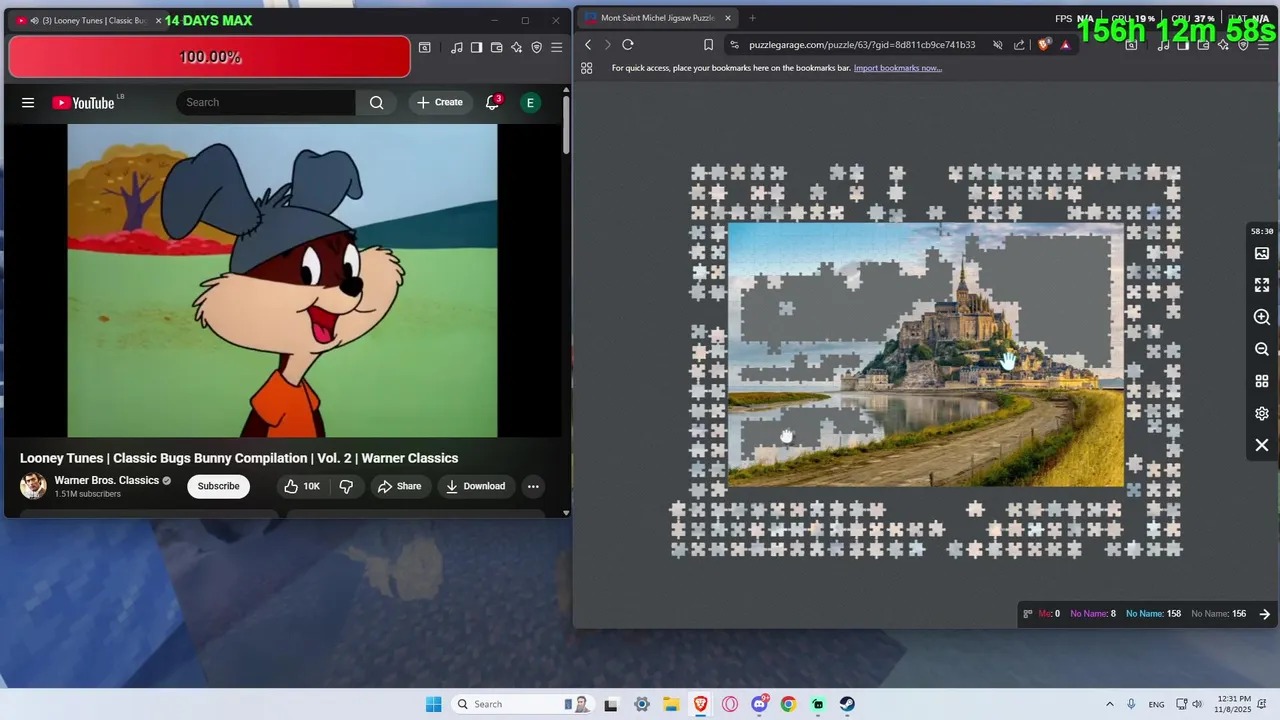1280x720 pixels.
Task: Open the 12:31 PM clock flyout
Action: click(x=1235, y=704)
